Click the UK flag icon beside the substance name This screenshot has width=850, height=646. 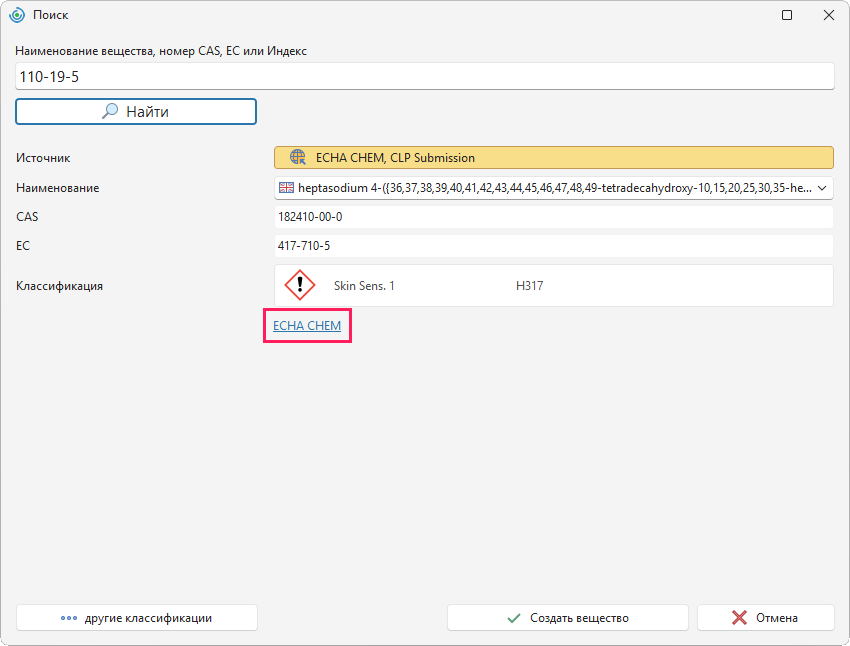tap(286, 188)
